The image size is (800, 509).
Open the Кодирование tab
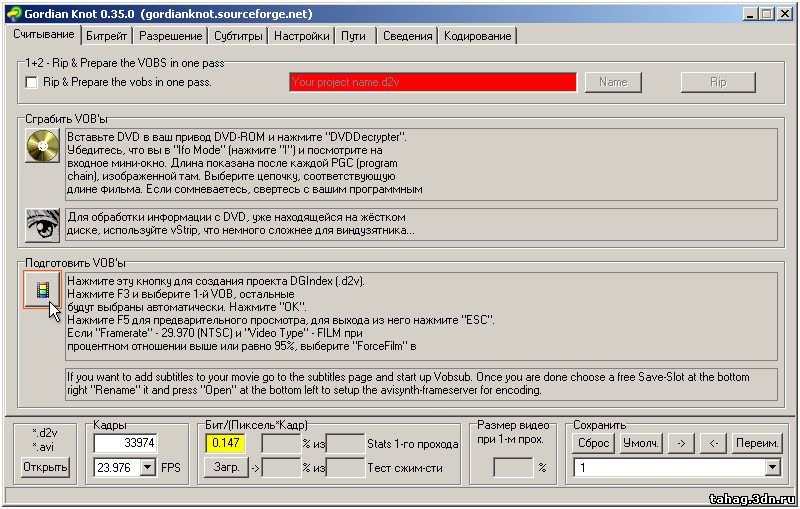click(x=478, y=36)
